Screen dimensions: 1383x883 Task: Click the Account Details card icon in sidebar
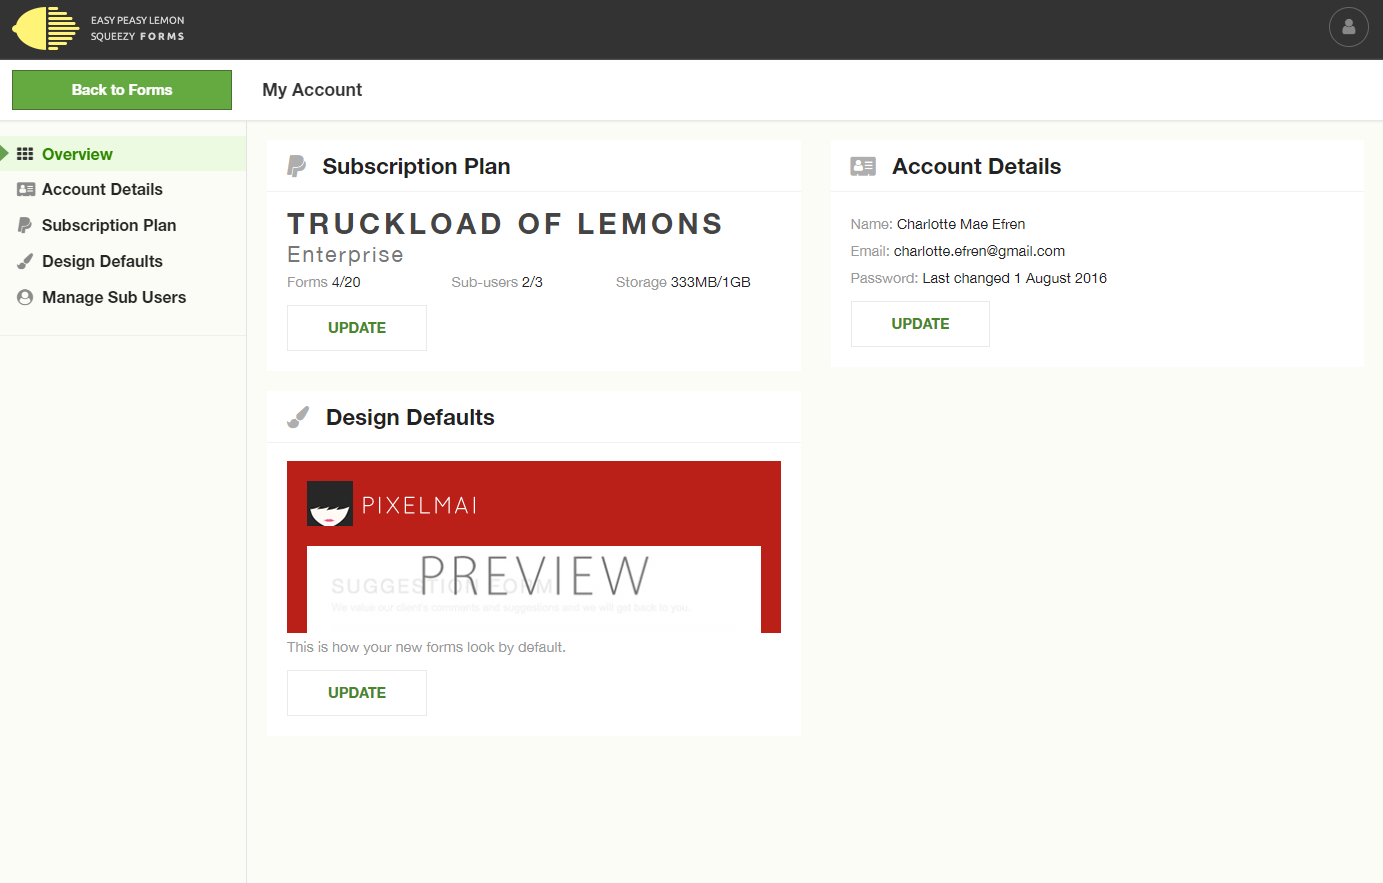point(26,189)
